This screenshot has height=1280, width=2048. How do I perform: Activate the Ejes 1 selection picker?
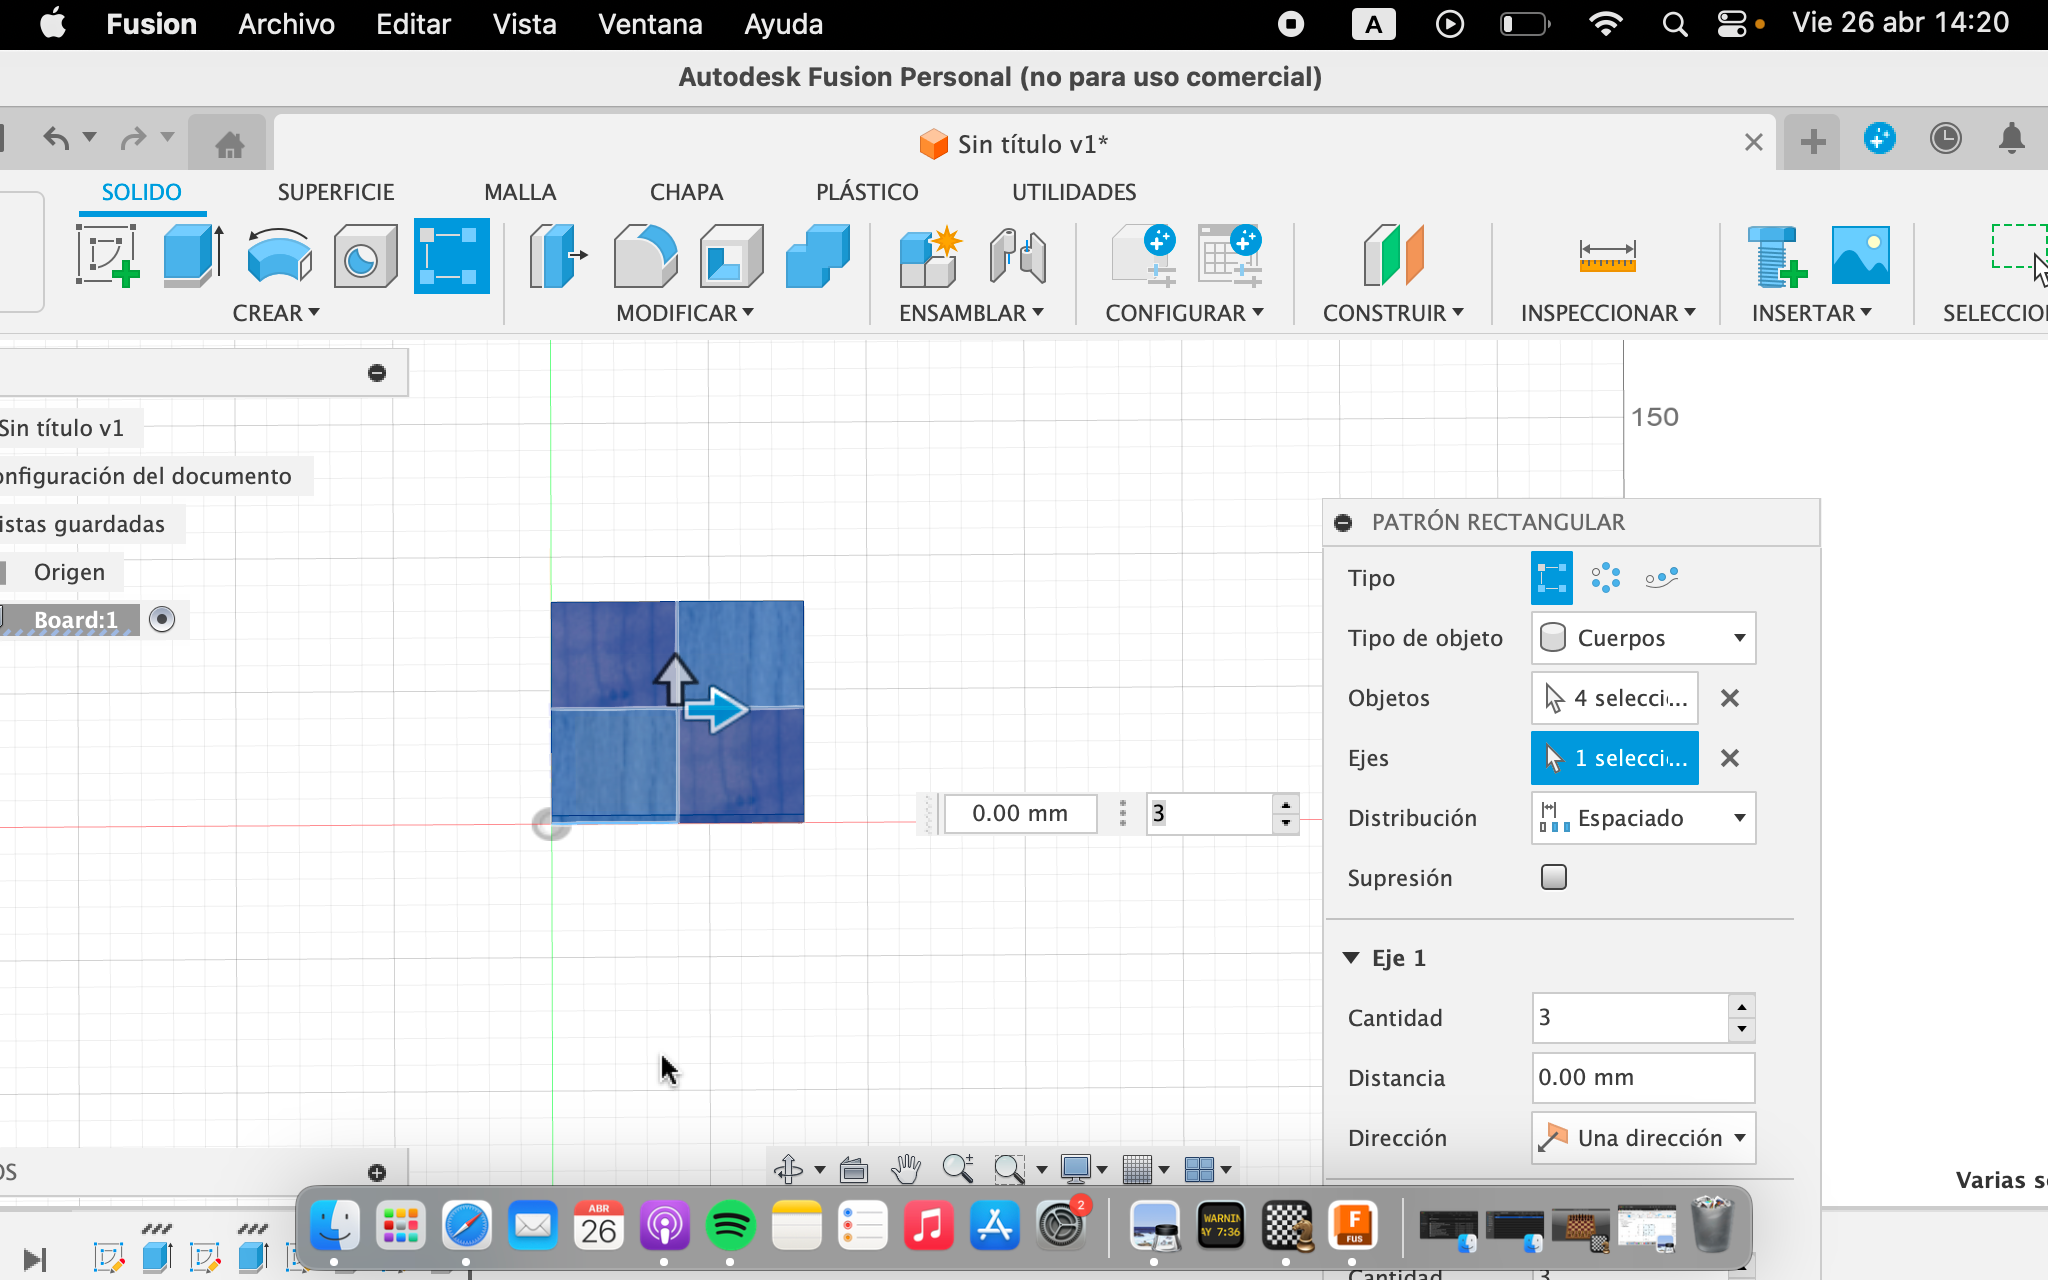pos(1615,758)
